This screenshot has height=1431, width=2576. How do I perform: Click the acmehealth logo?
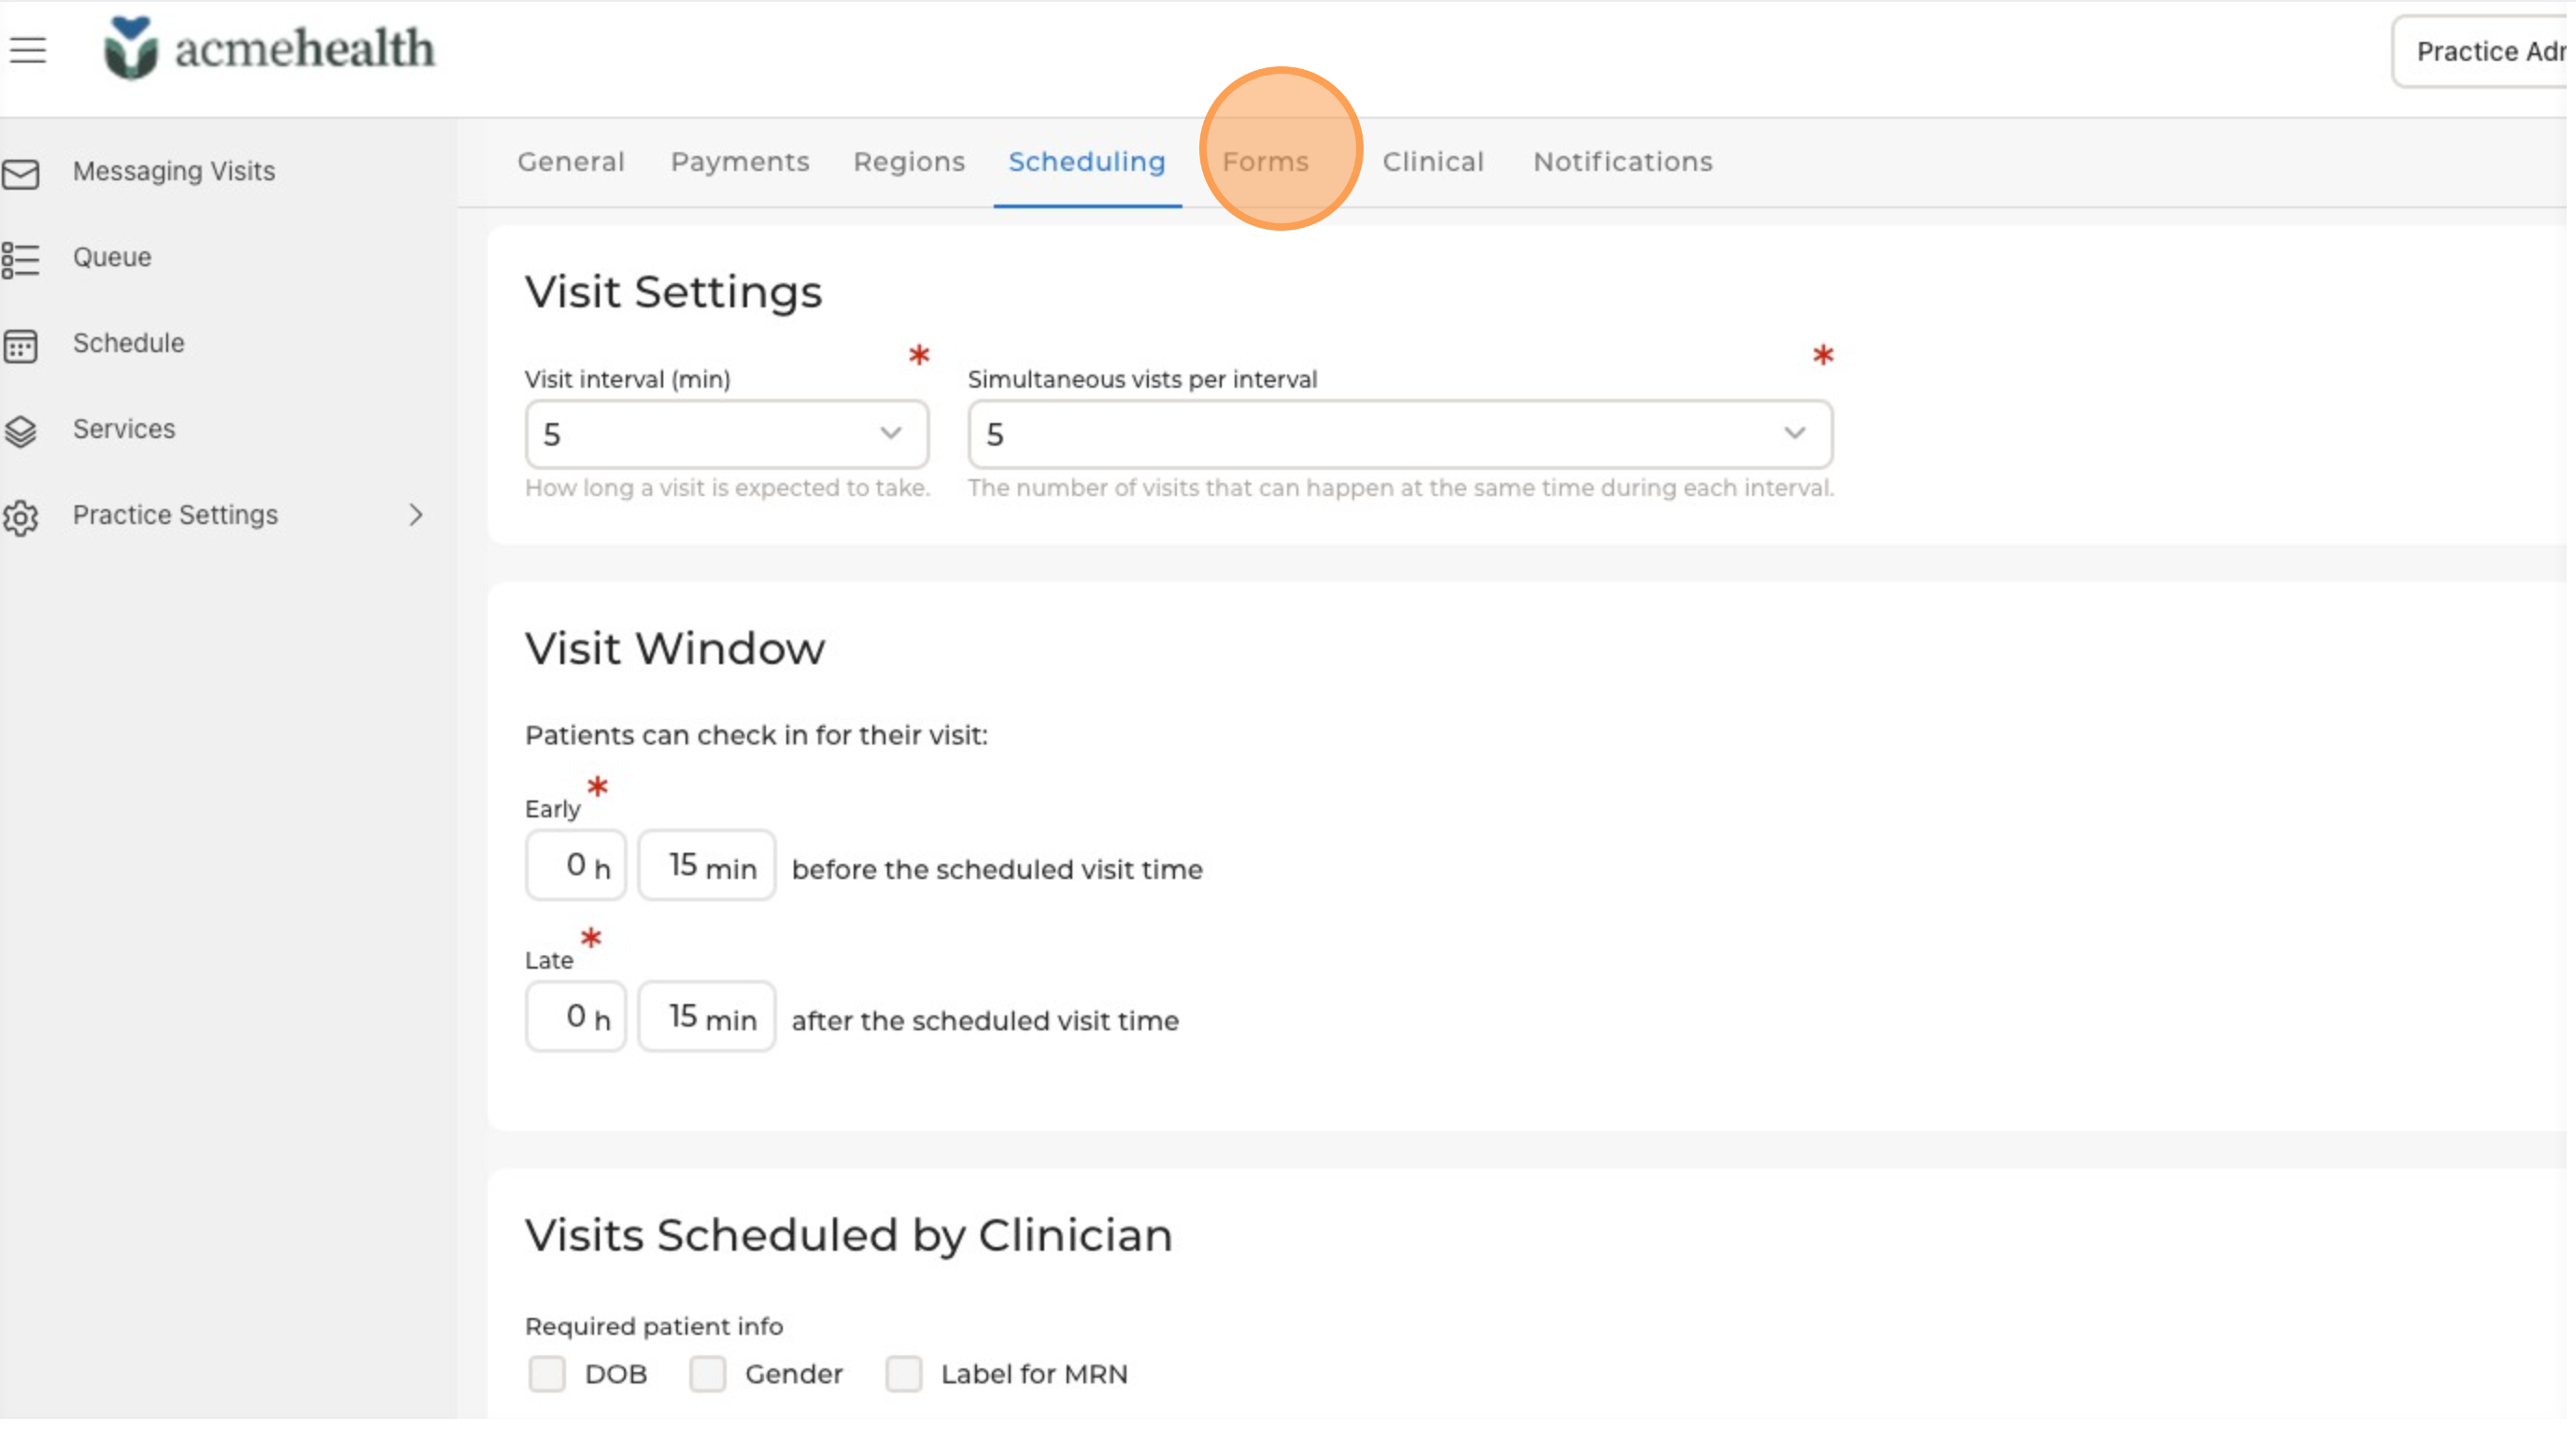pyautogui.click(x=270, y=48)
